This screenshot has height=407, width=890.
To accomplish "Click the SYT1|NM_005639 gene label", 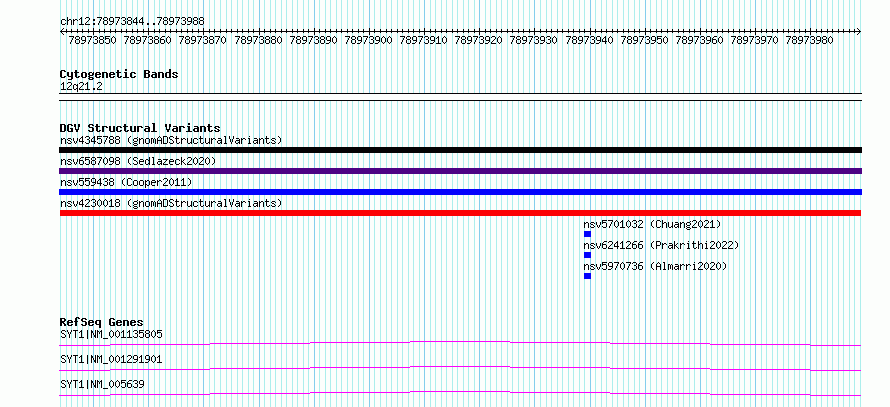I will [102, 384].
